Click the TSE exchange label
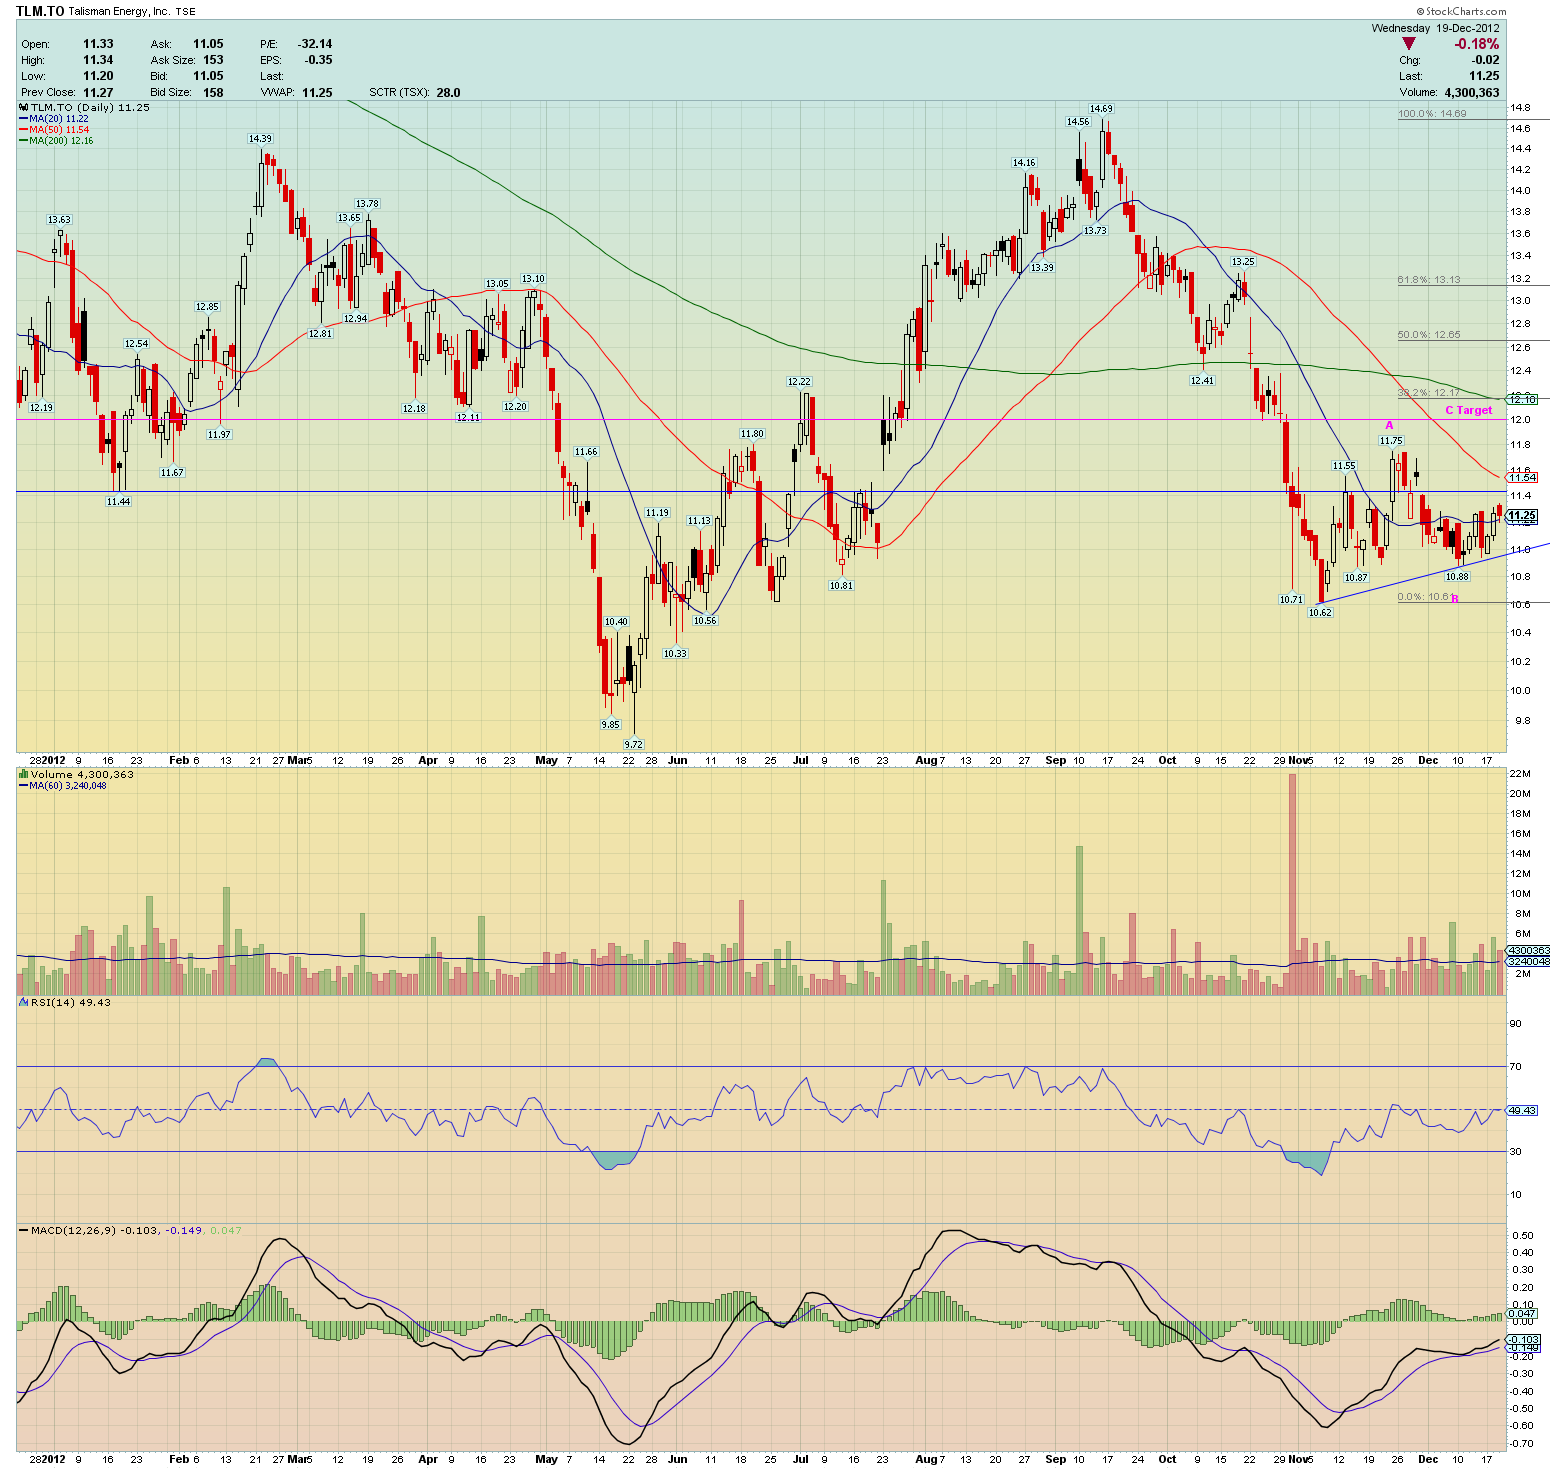1550x1469 pixels. 186,11
